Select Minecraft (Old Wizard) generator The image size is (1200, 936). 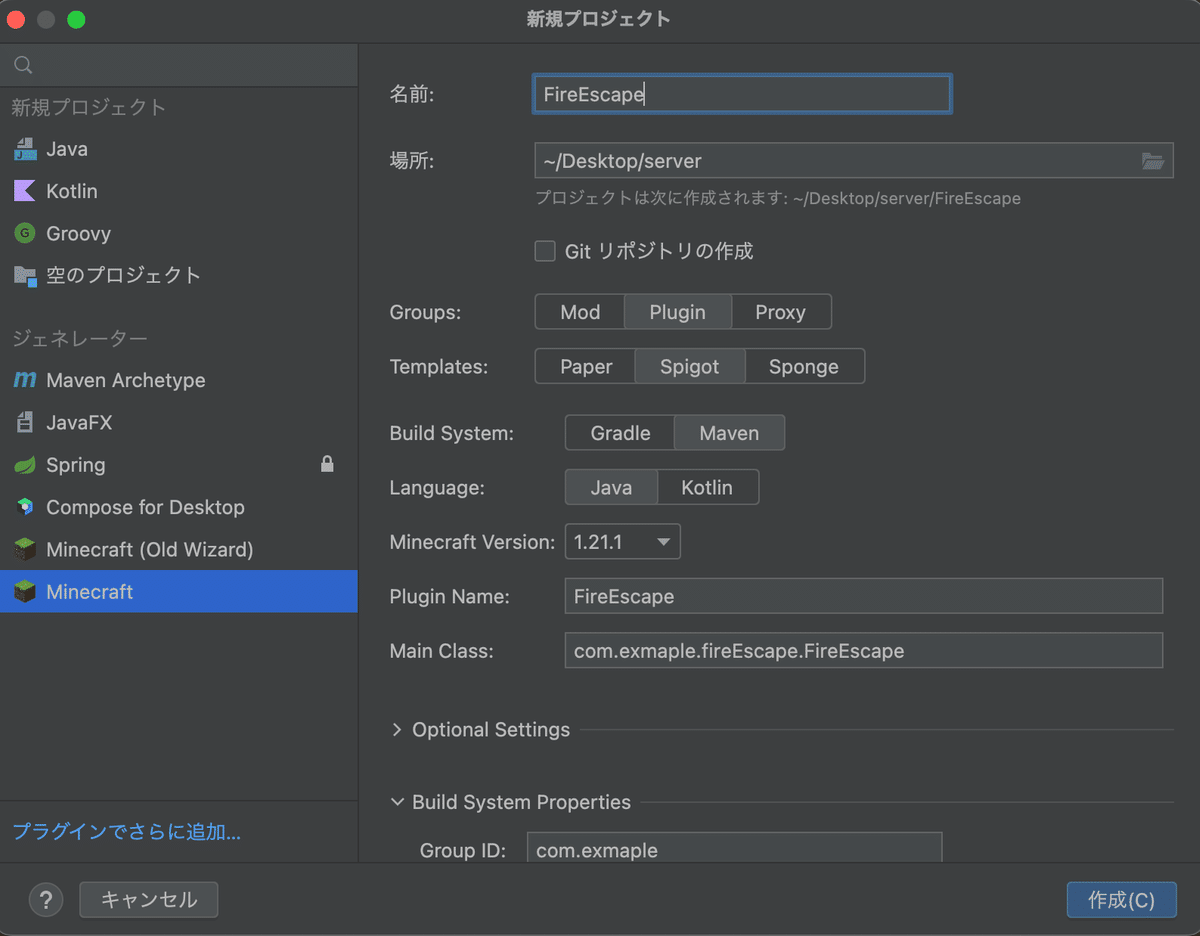pyautogui.click(x=179, y=549)
